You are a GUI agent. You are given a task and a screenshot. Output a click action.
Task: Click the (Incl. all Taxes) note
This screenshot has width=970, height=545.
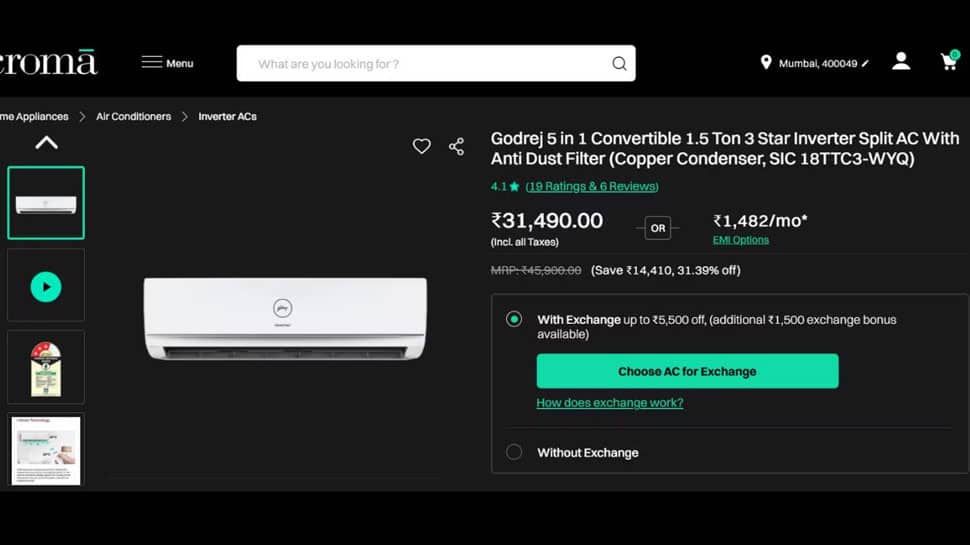pyautogui.click(x=525, y=242)
